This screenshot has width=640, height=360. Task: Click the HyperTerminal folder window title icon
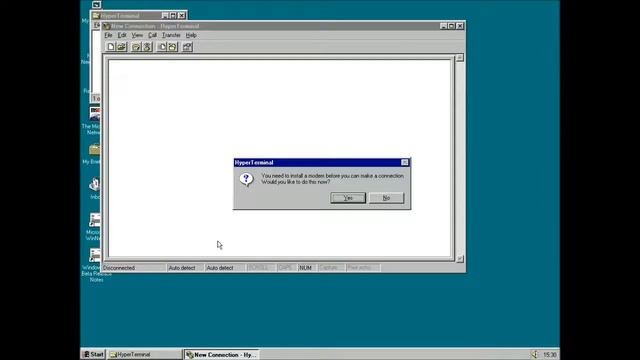tap(96, 16)
